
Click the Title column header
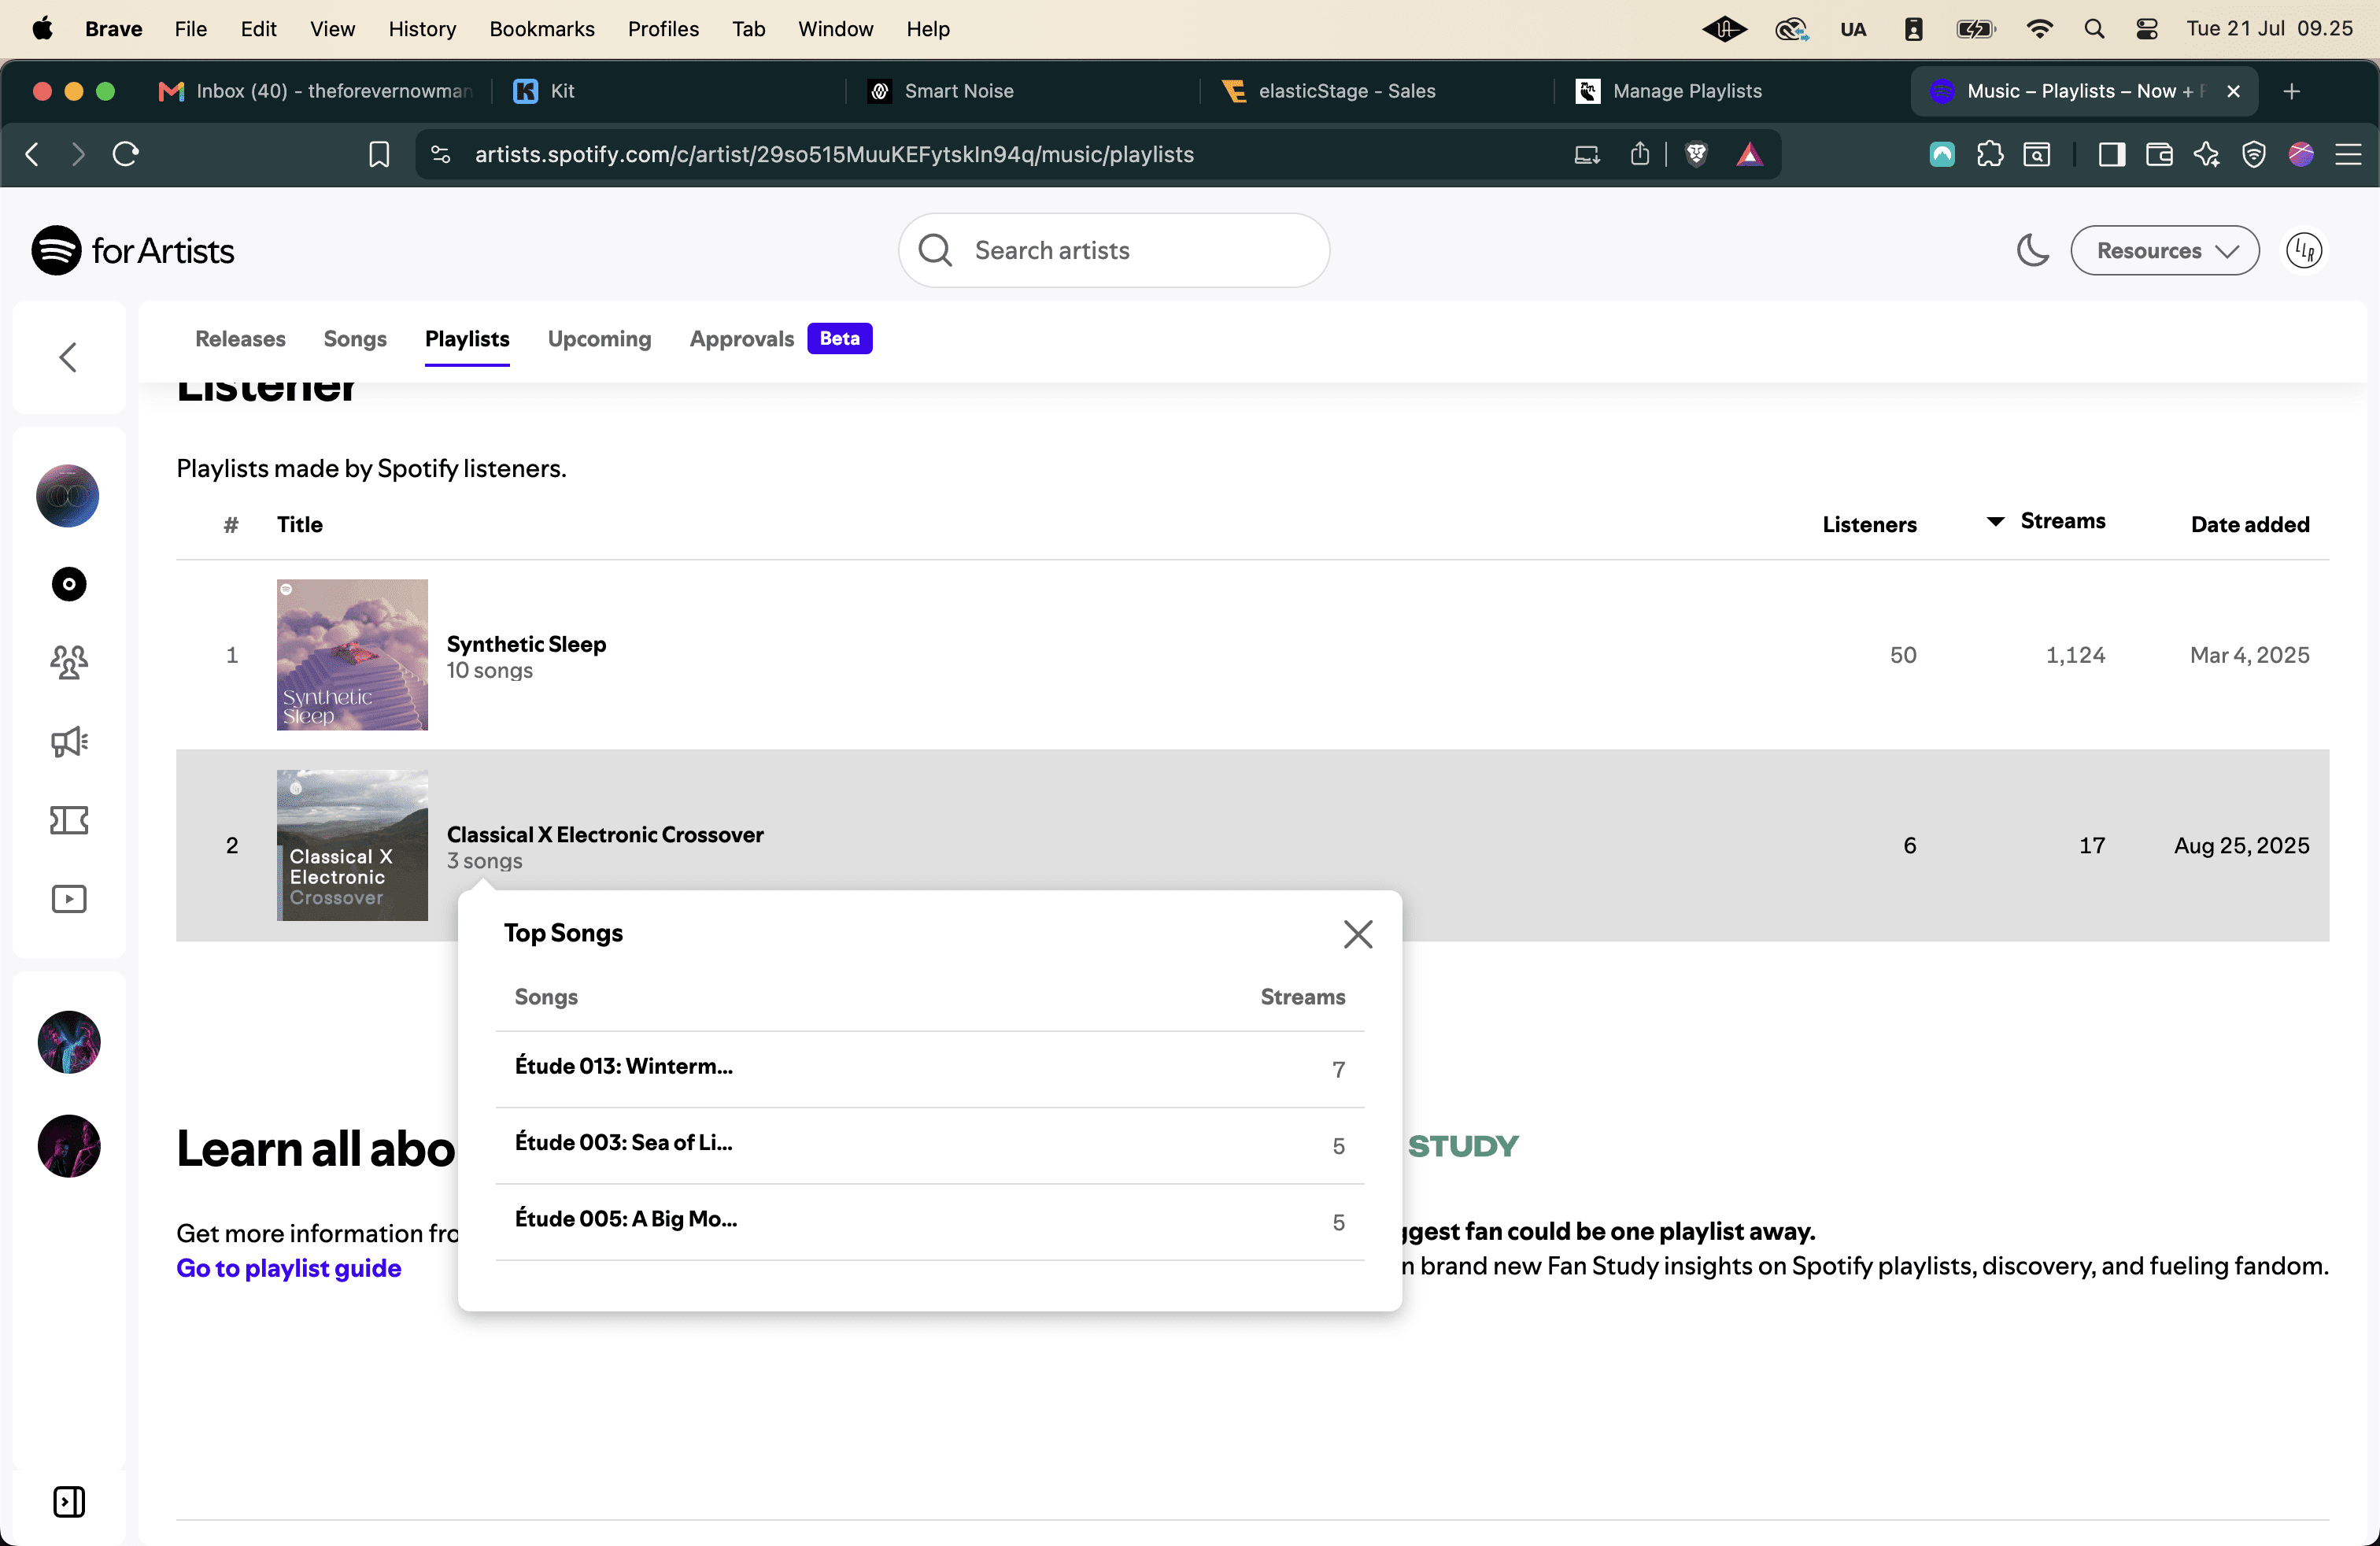(299, 524)
